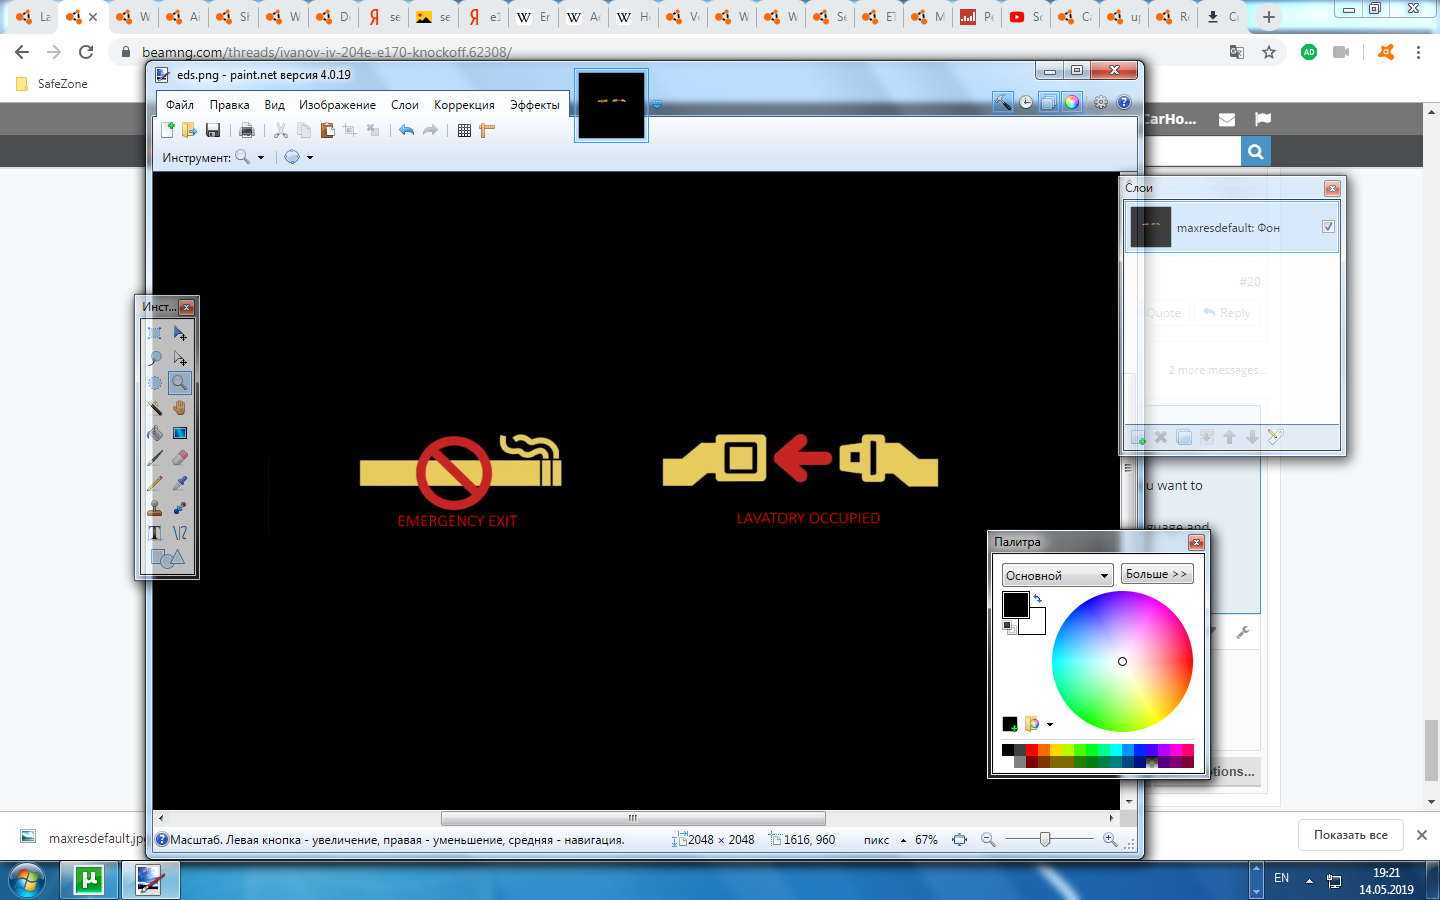This screenshot has width=1440, height=900.
Task: Open paint.net help menu icon
Action: 1124,102
